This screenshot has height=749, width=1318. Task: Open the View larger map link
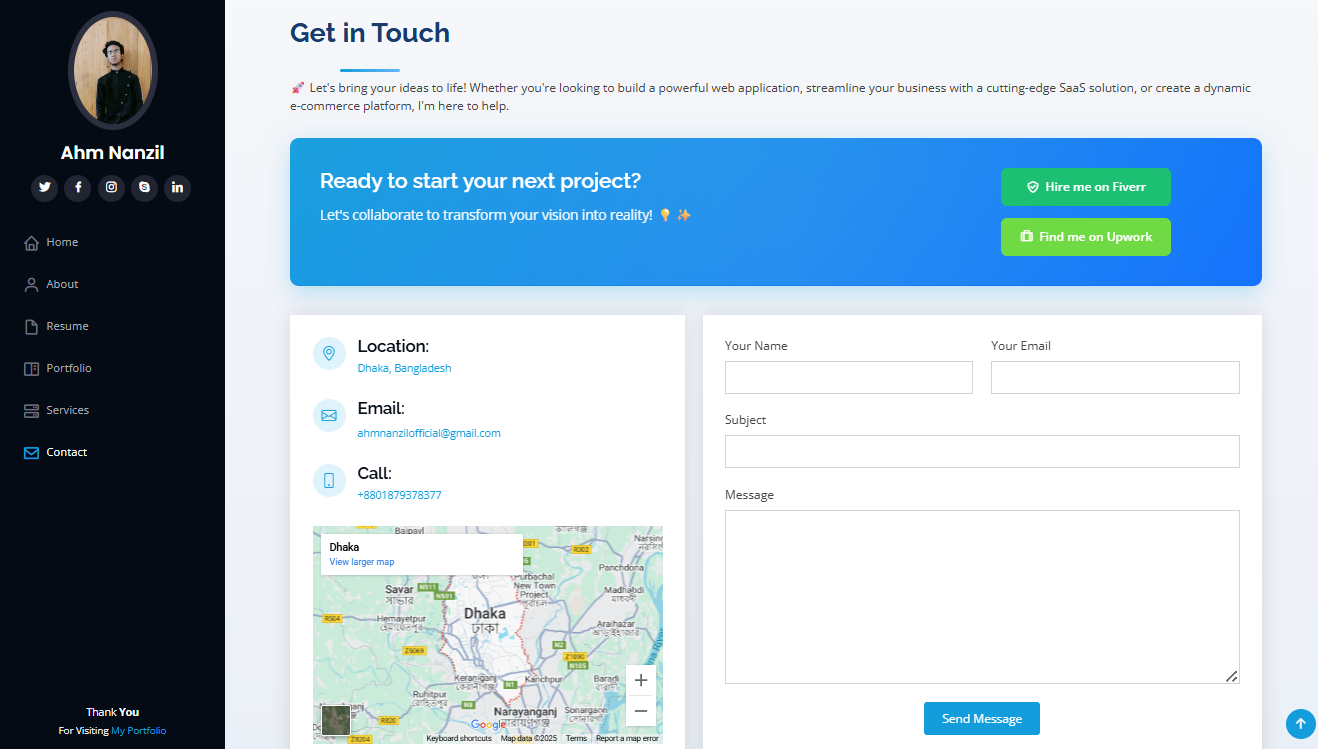point(362,562)
